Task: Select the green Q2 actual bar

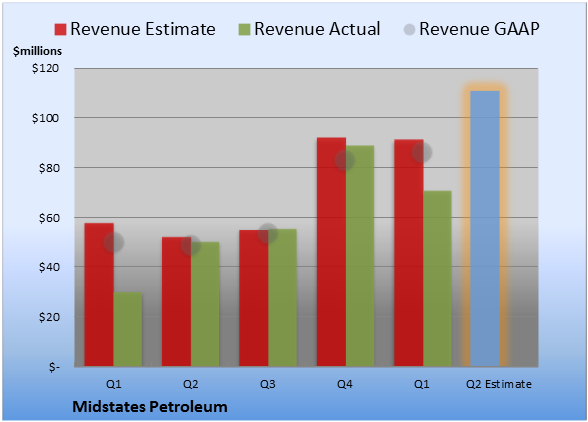Action: pyautogui.click(x=205, y=304)
